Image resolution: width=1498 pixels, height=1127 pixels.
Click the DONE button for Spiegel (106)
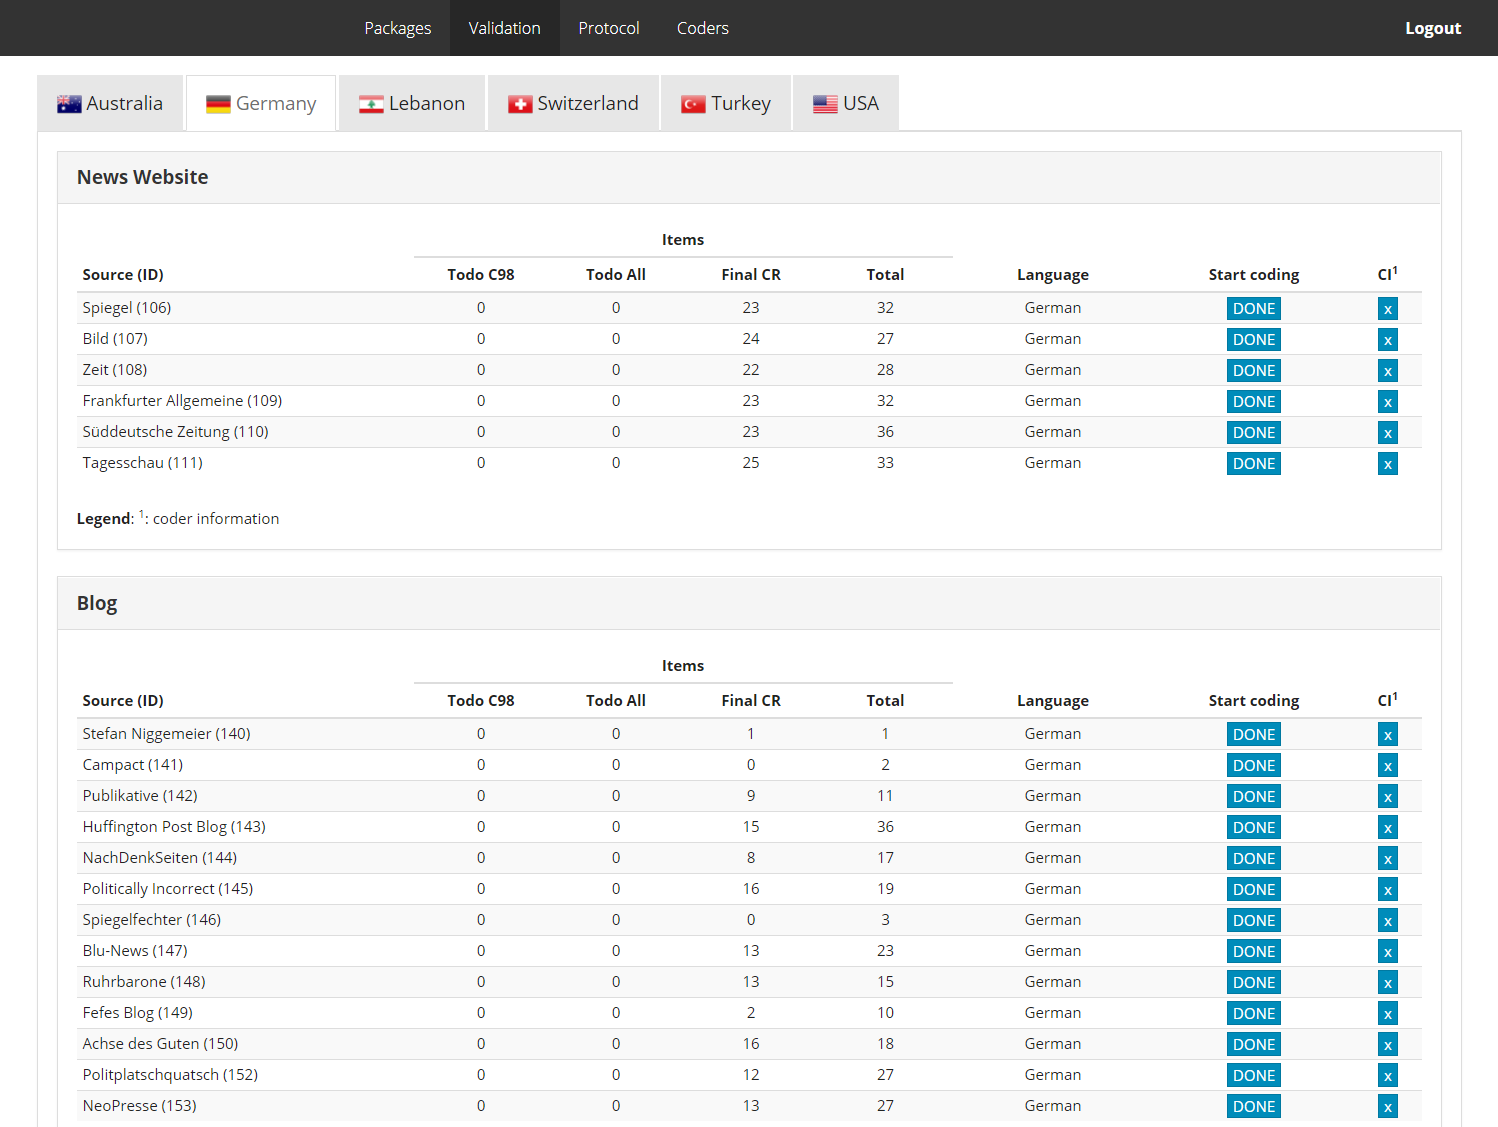1254,309
